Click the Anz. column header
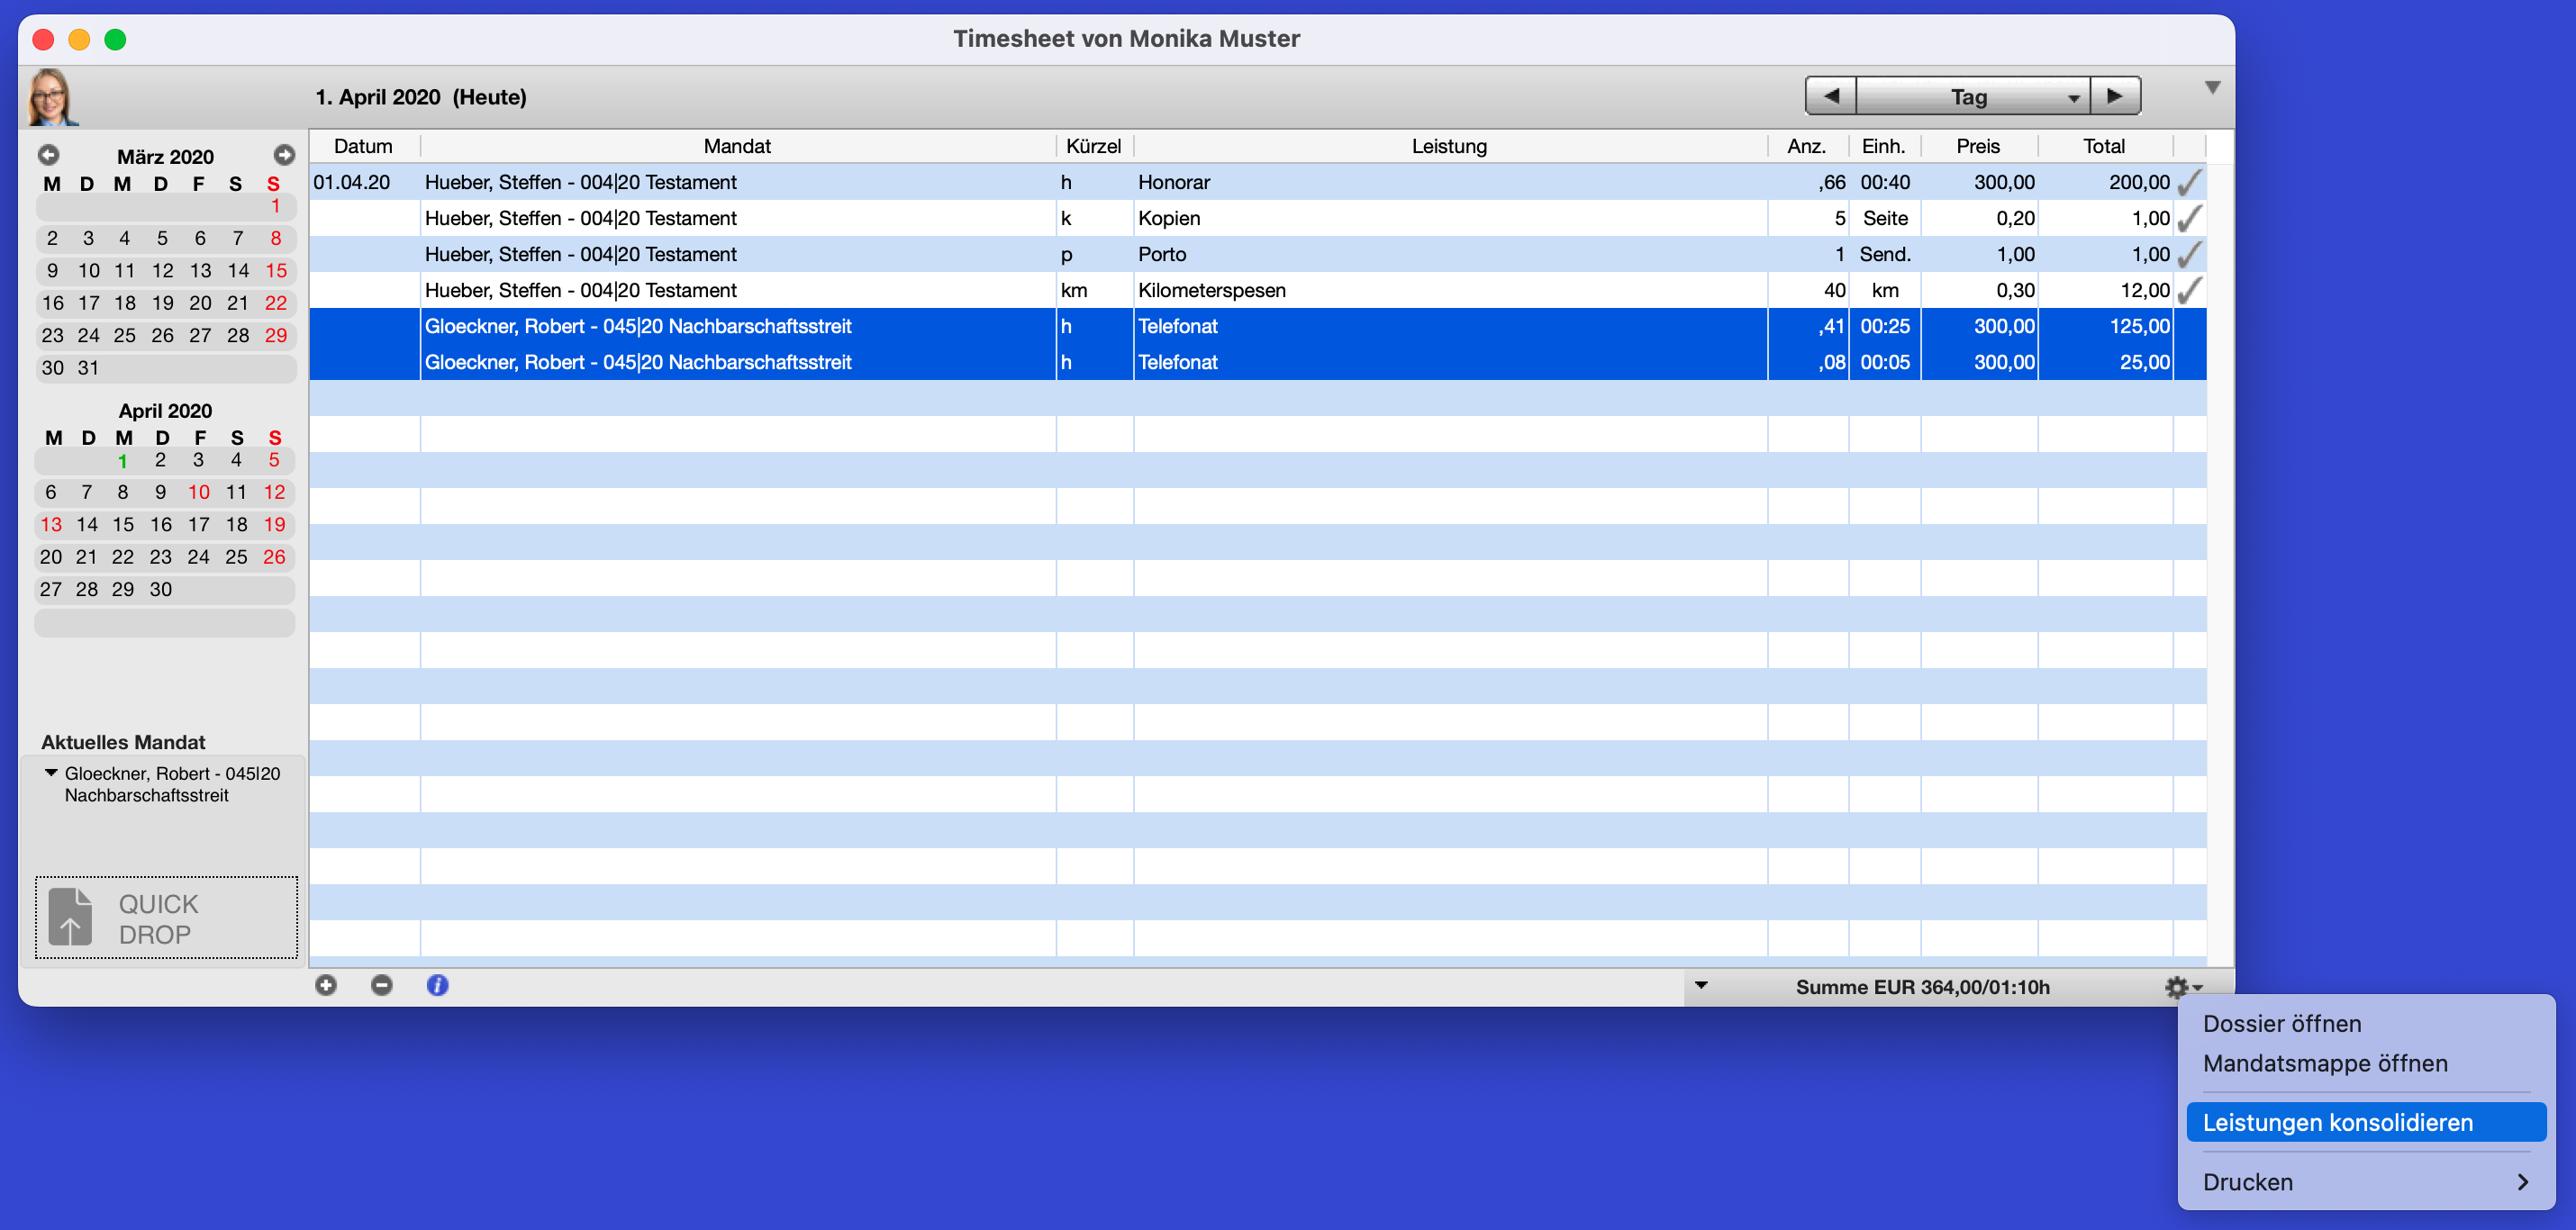The height and width of the screenshot is (1230, 2576). click(x=1807, y=146)
